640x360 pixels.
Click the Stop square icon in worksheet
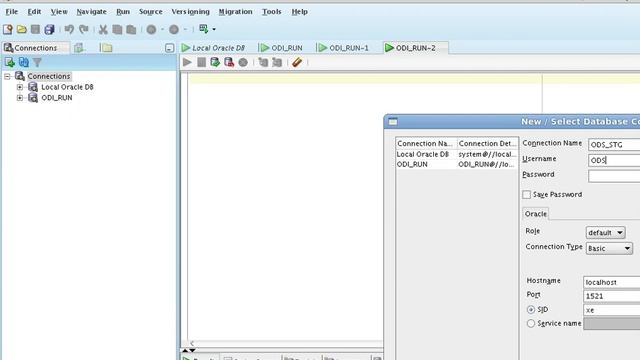coord(201,62)
